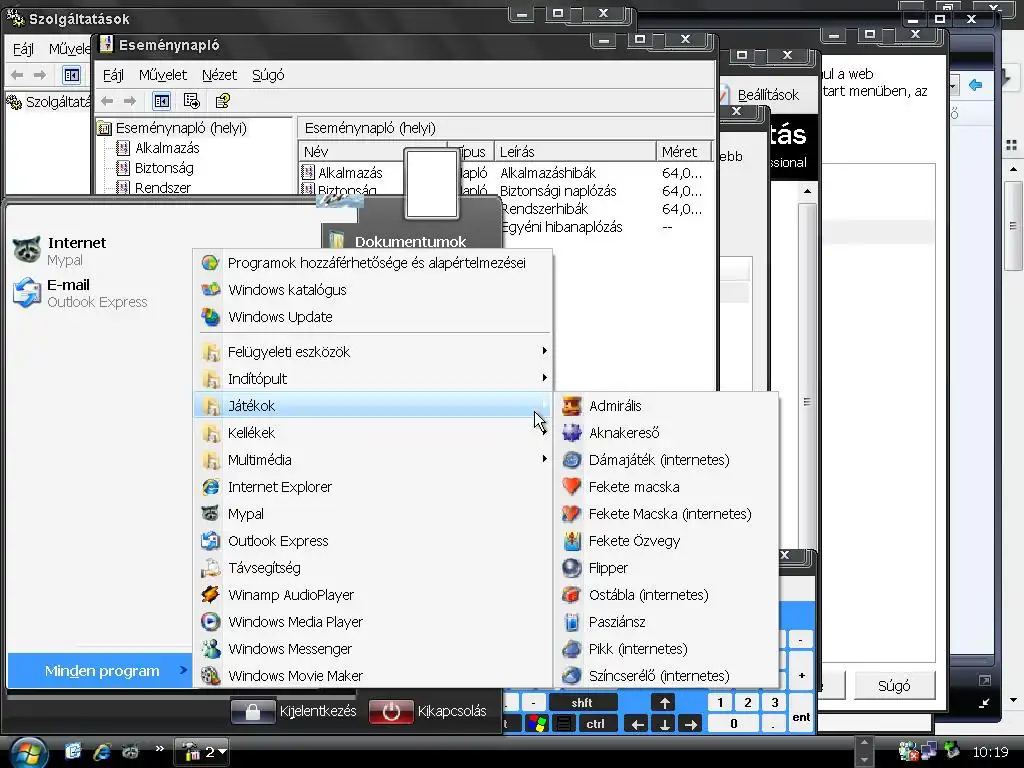This screenshot has height=768, width=1024.
Task: Start Fekete macska hearts game
Action: [x=666, y=487]
